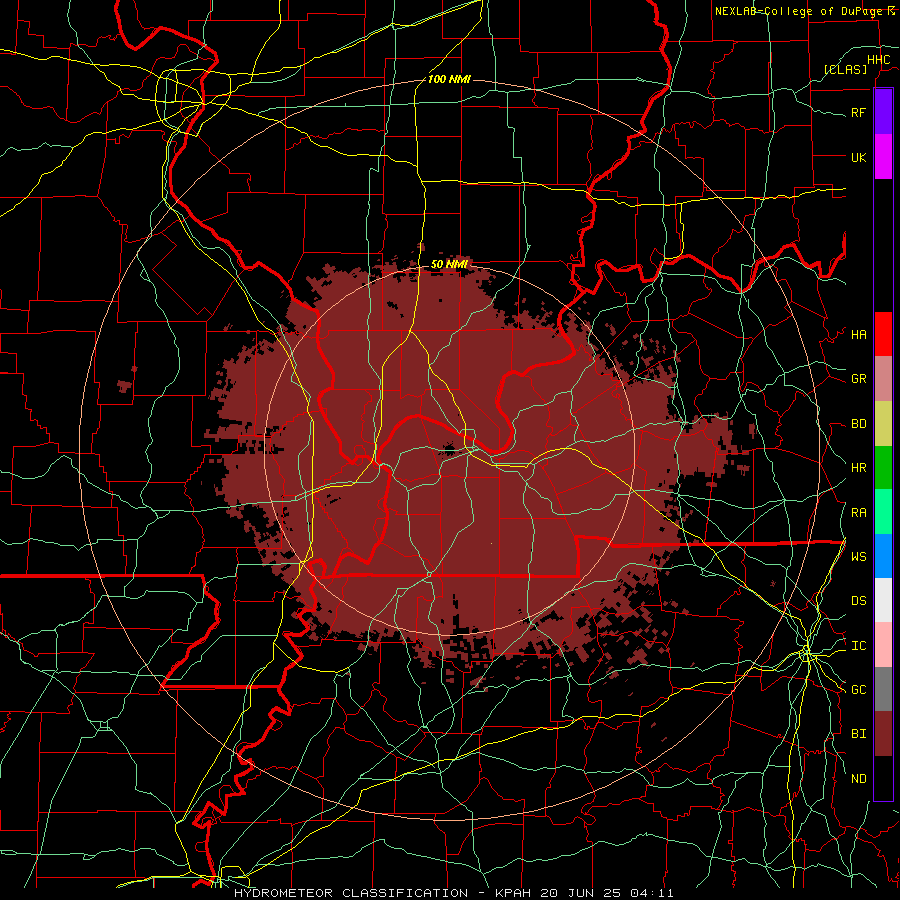The width and height of the screenshot is (900, 900).
Task: Click the RF purple legend swatch
Action: pyautogui.click(x=883, y=112)
